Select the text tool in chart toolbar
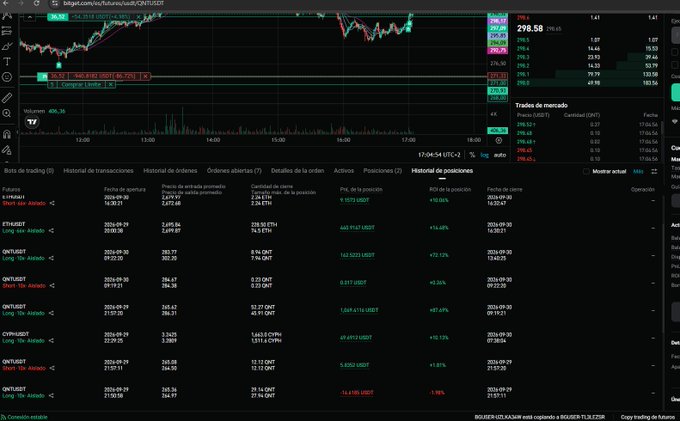 (x=7, y=62)
